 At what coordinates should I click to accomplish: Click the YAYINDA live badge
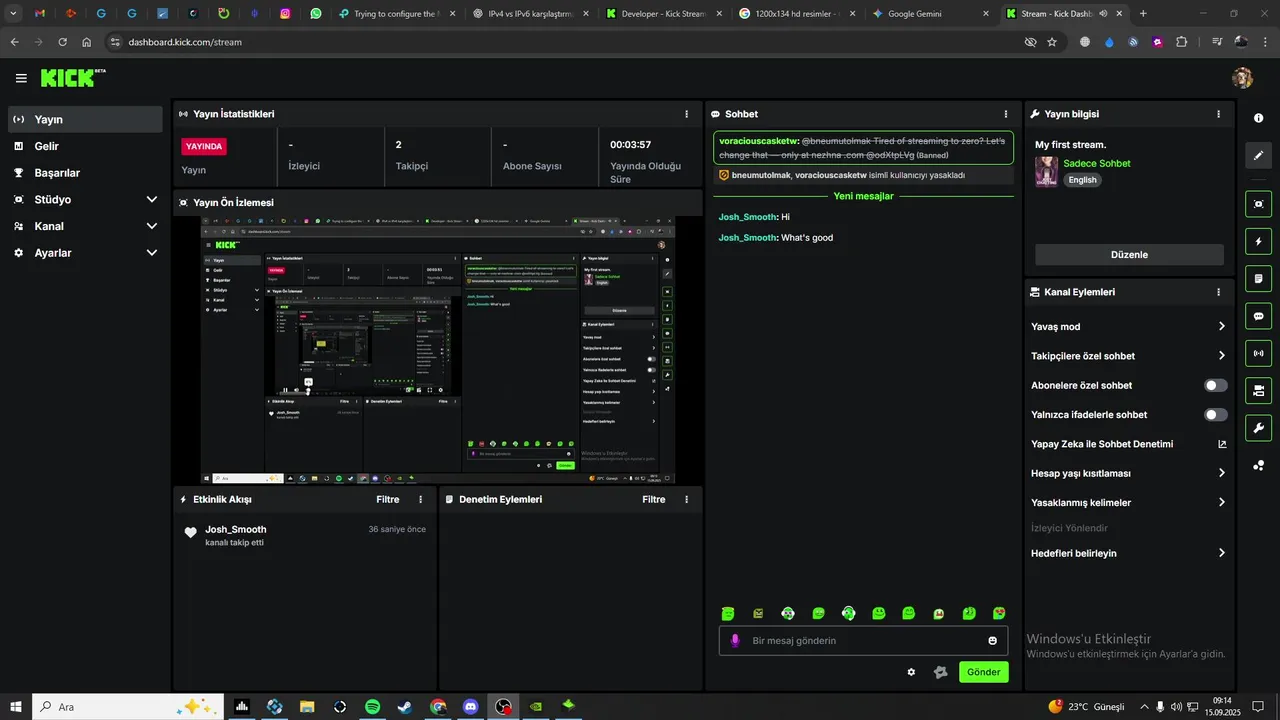pos(204,146)
